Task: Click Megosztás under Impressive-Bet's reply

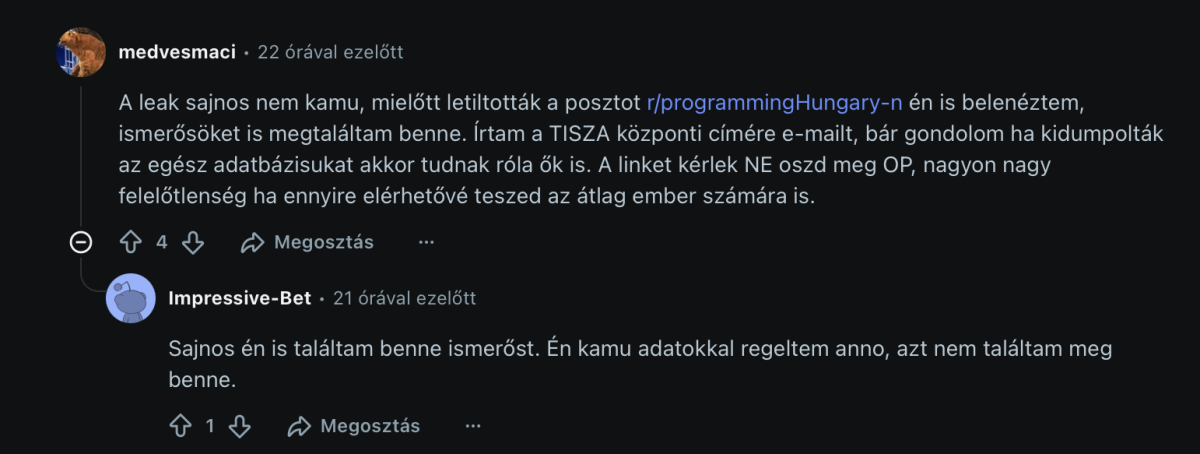Action: point(354,426)
